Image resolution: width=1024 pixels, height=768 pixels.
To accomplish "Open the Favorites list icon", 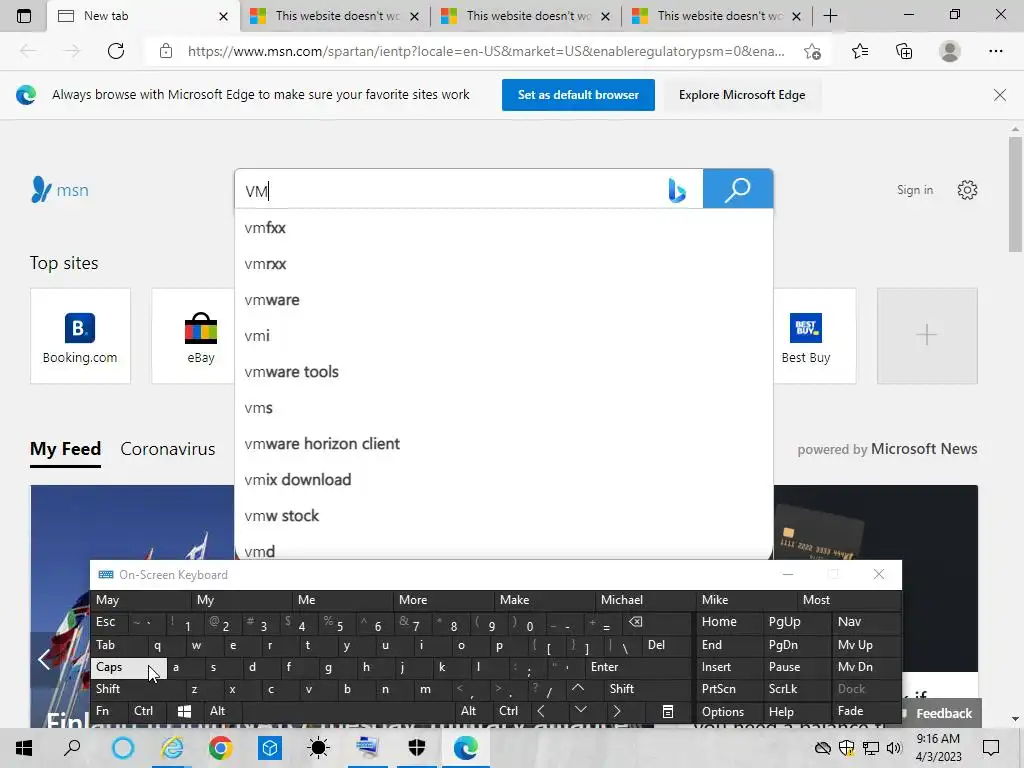I will [860, 51].
